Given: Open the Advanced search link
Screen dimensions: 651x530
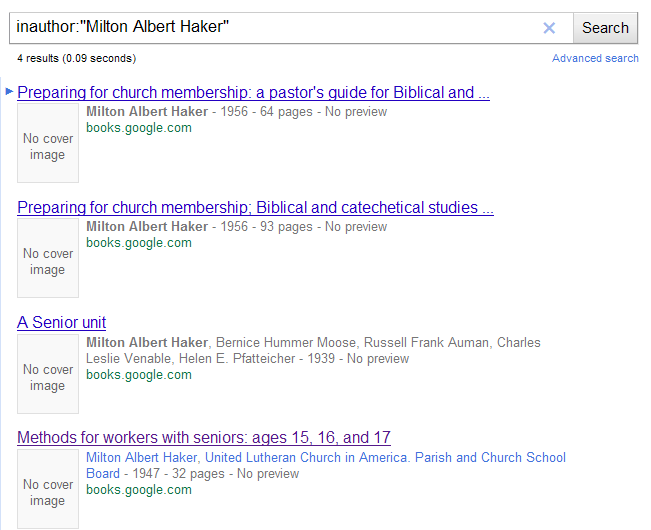Looking at the screenshot, I should 595,58.
